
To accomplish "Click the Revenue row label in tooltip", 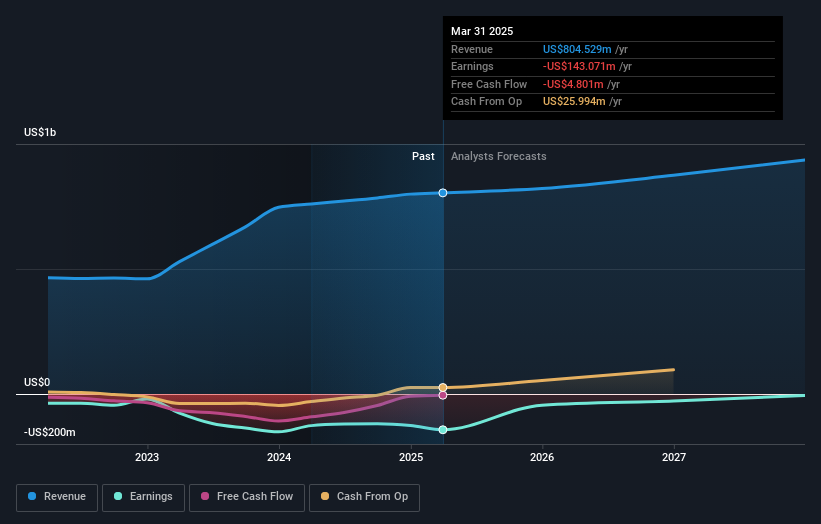I will tap(472, 49).
